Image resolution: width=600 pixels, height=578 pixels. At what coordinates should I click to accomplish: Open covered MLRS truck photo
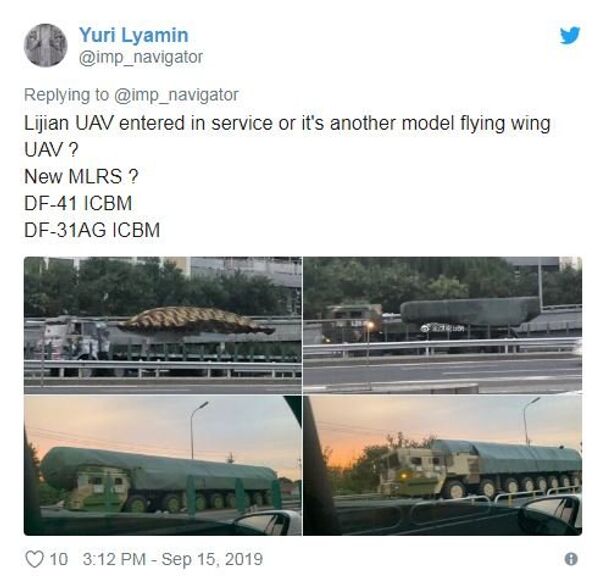pos(443,325)
